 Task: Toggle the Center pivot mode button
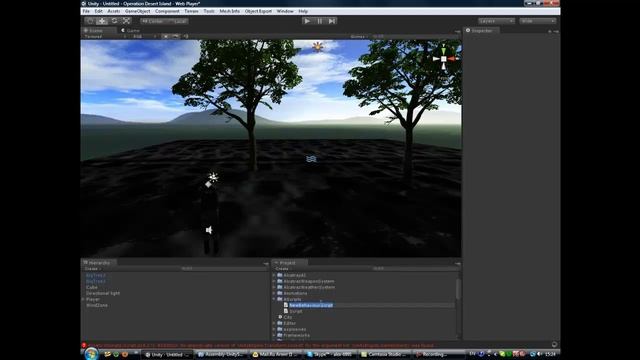pos(152,21)
